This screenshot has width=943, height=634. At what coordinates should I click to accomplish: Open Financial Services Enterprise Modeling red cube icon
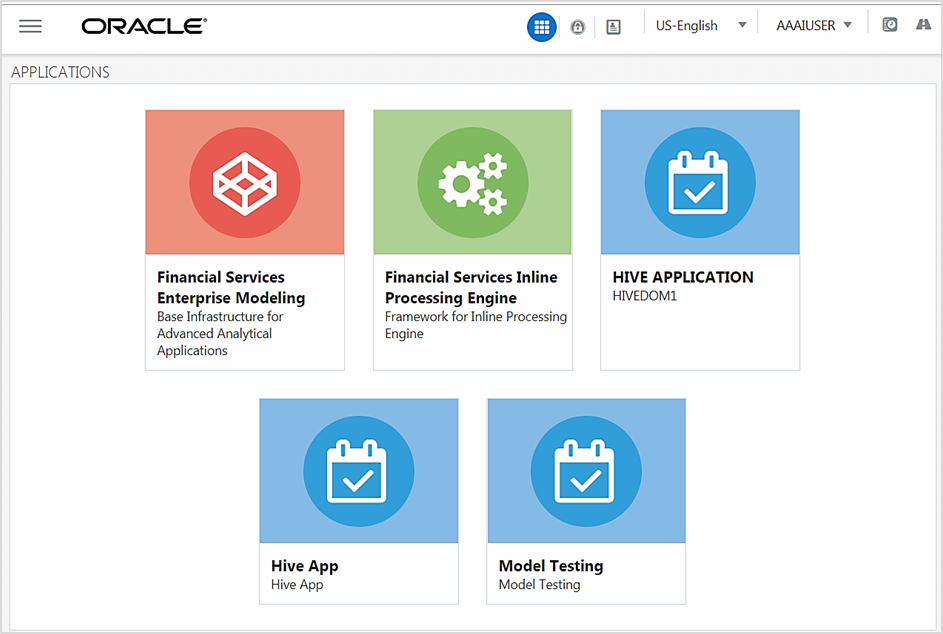pos(245,182)
